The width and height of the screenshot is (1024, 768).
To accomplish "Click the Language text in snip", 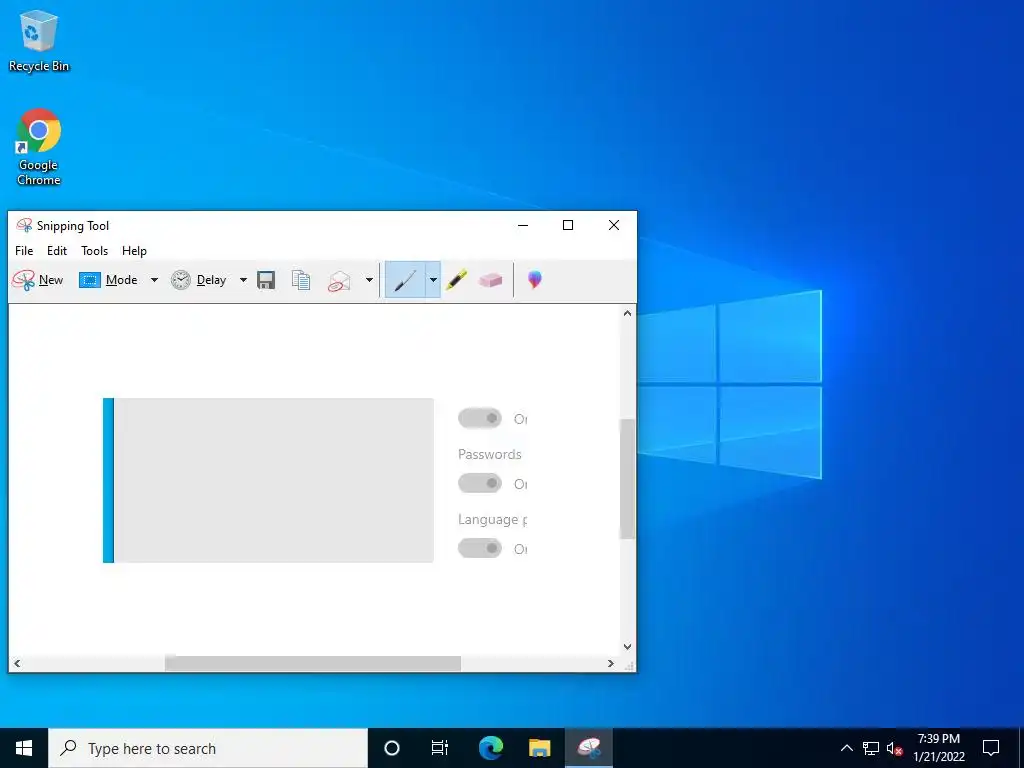I will click(492, 520).
